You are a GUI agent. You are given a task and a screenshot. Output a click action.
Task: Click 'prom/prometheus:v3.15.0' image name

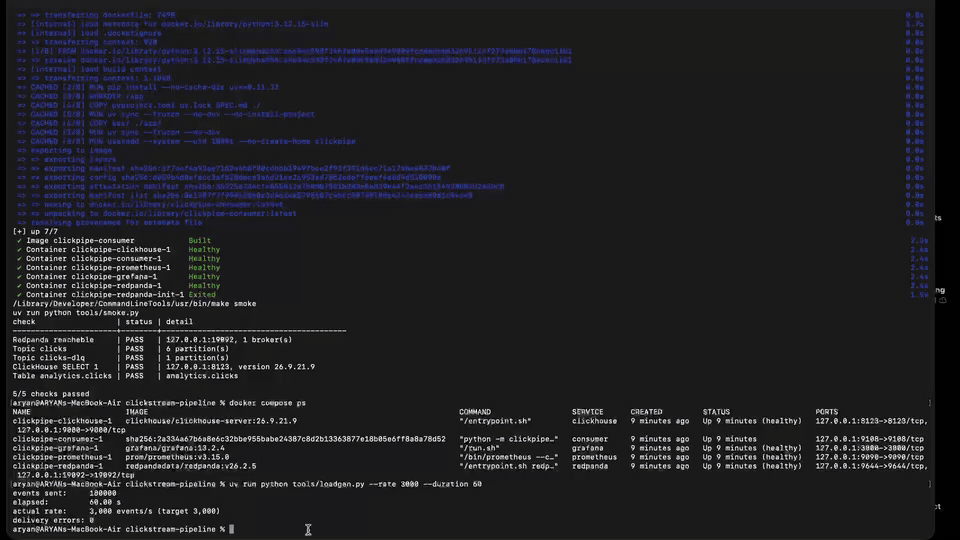177,457
